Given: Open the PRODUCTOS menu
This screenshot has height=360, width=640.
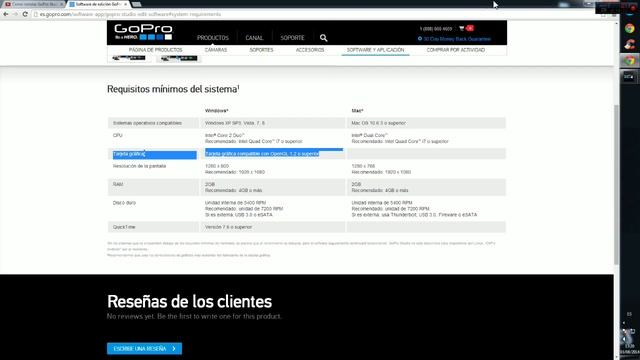Looking at the screenshot, I should click(x=213, y=38).
